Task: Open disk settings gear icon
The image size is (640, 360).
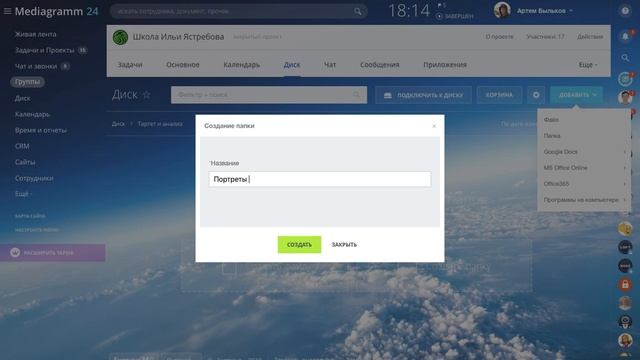Action: 536,95
